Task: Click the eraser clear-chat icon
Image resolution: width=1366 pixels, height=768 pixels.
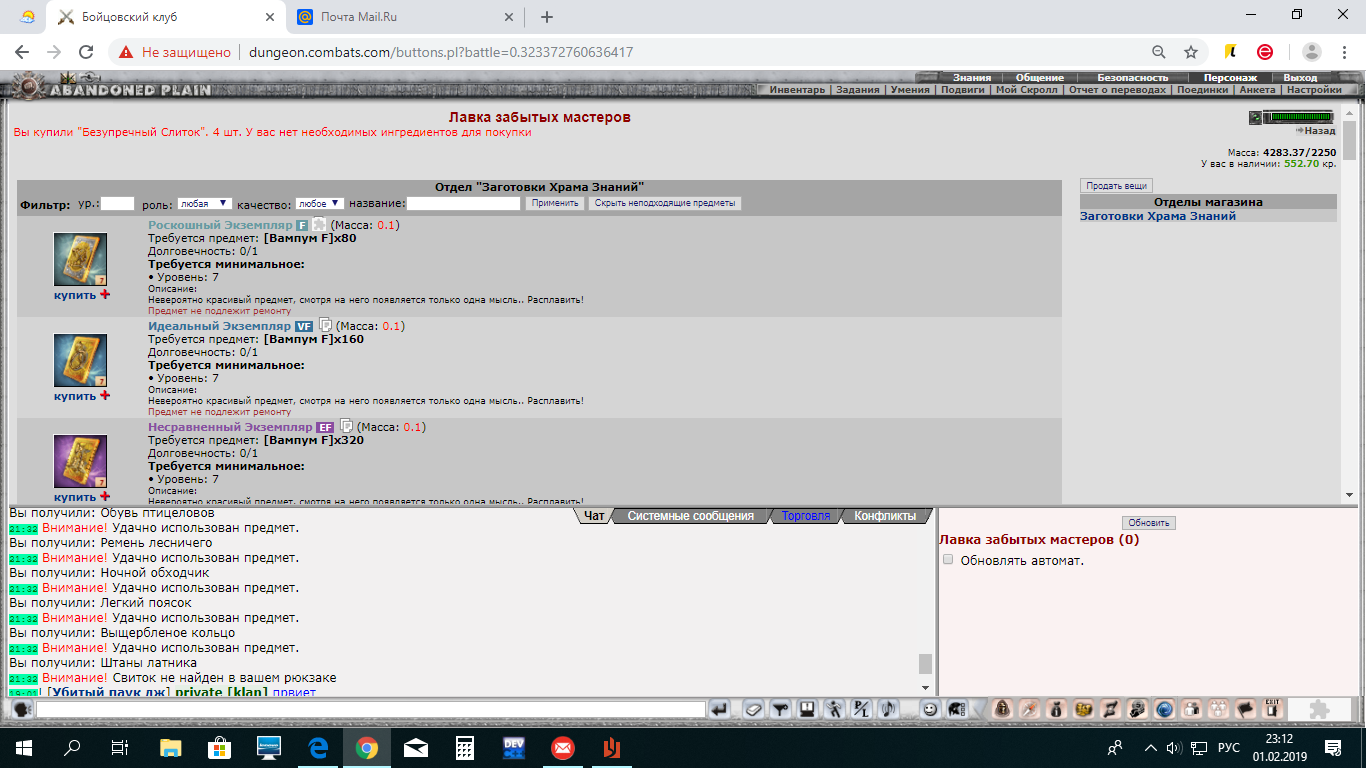Action: pyautogui.click(x=754, y=709)
